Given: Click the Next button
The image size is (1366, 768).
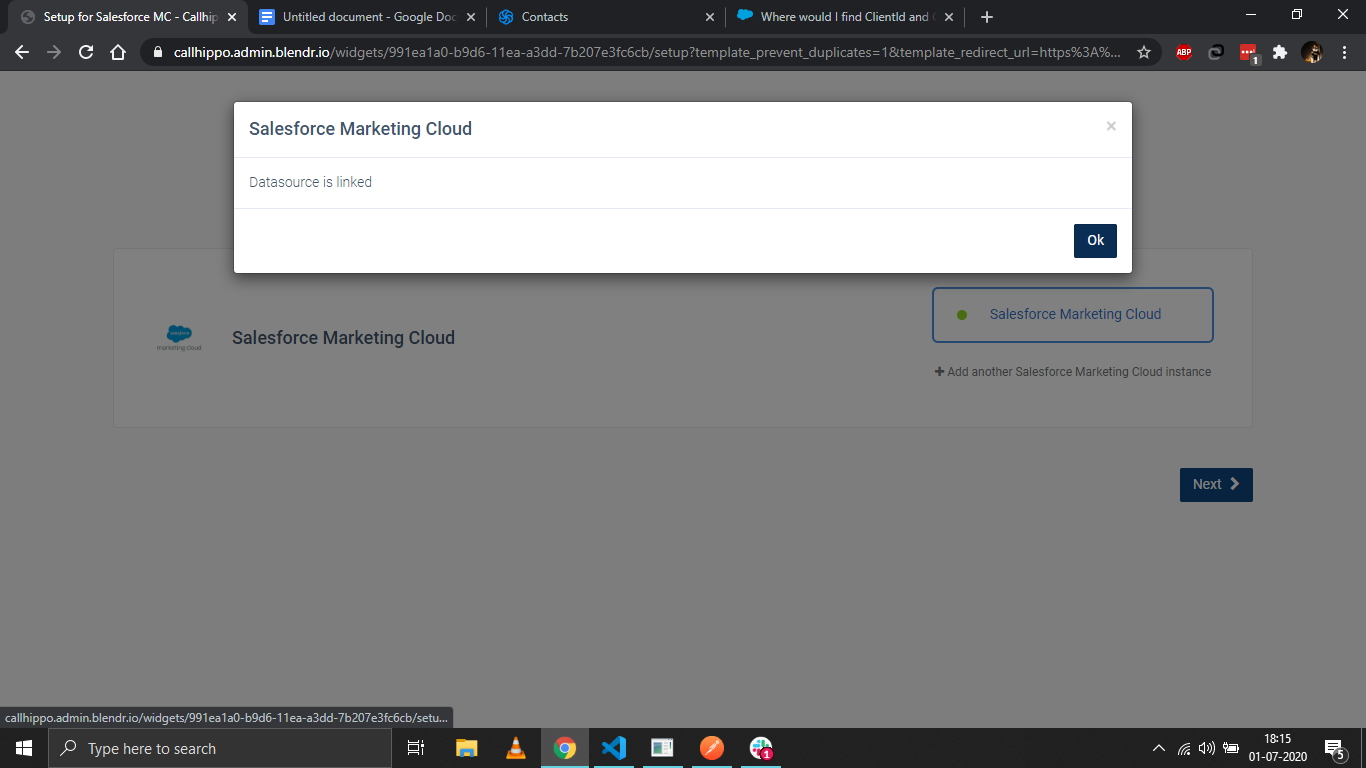Looking at the screenshot, I should (x=1216, y=484).
